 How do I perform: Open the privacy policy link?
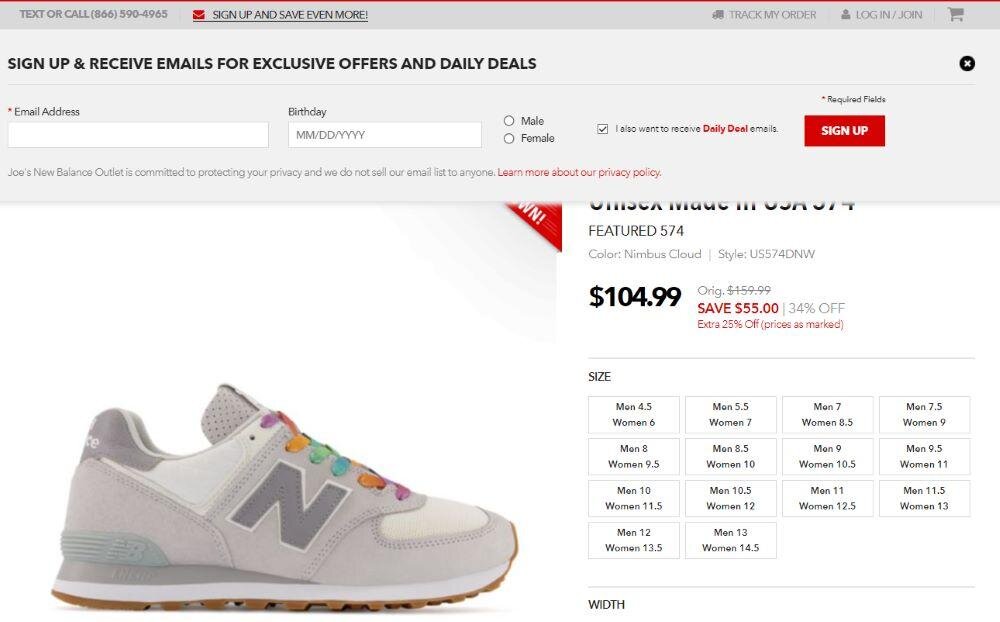point(579,172)
